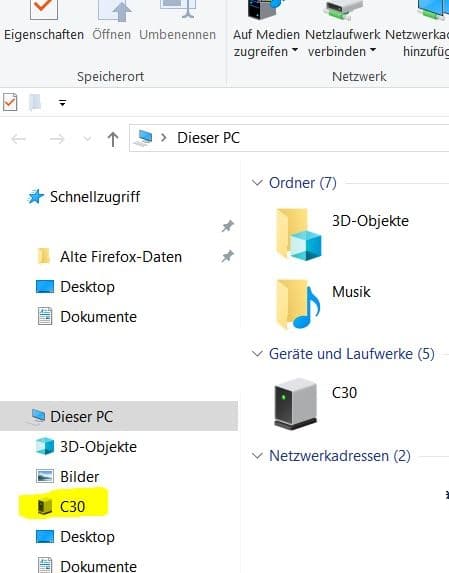Collapse the Ordner (7) group

click(x=258, y=182)
